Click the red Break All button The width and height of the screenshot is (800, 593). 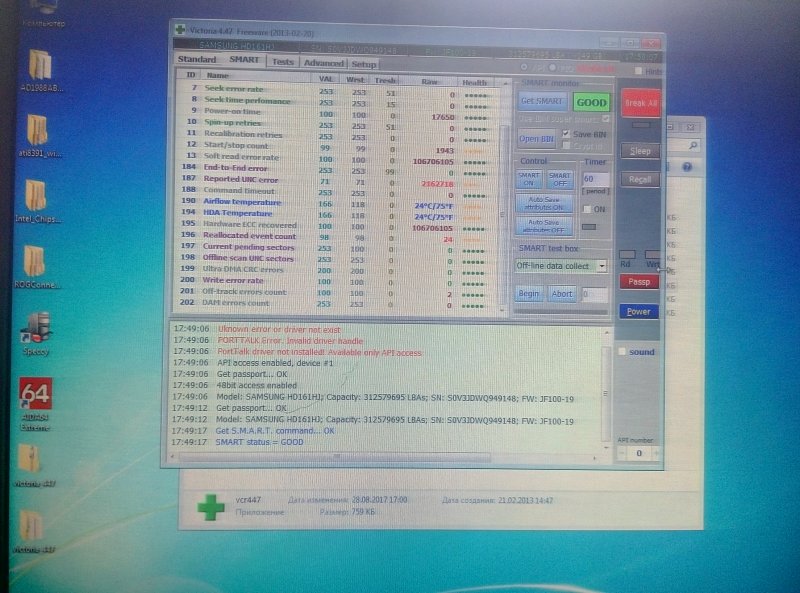(x=640, y=103)
